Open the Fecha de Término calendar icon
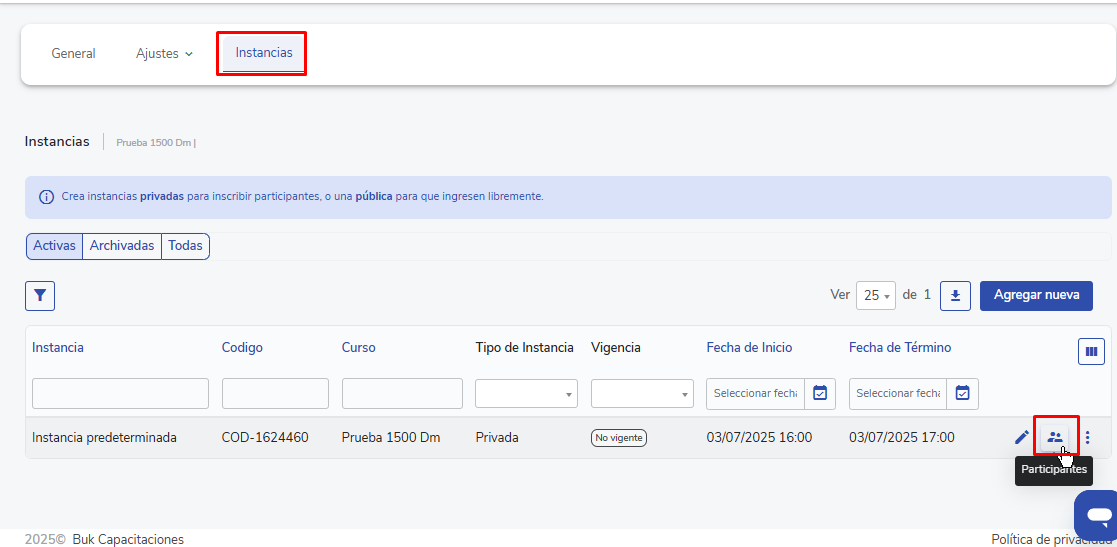Image resolution: width=1117 pixels, height=547 pixels. click(962, 394)
